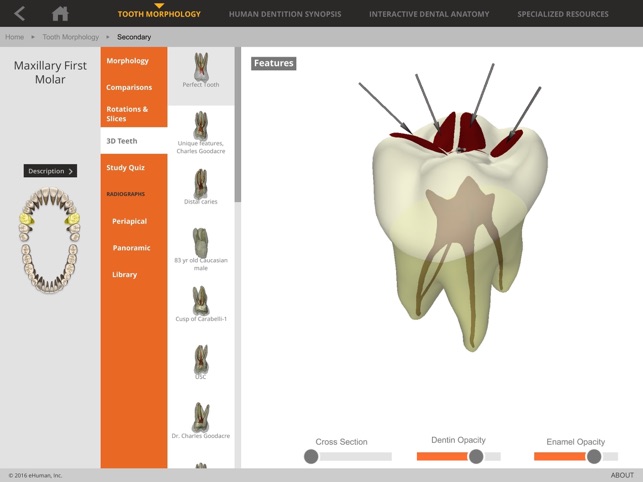
Task: Click Home in the breadcrumb
Action: point(14,37)
